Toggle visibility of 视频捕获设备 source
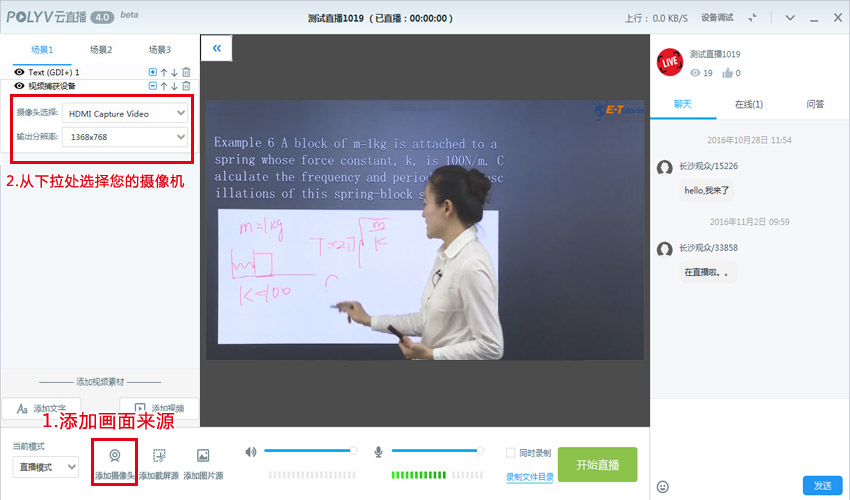Image resolution: width=850 pixels, height=500 pixels. [19, 86]
